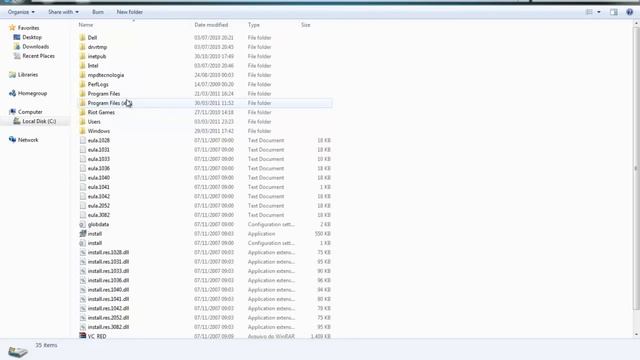640x360 pixels.
Task: Open the Share with dropdown
Action: [63, 12]
